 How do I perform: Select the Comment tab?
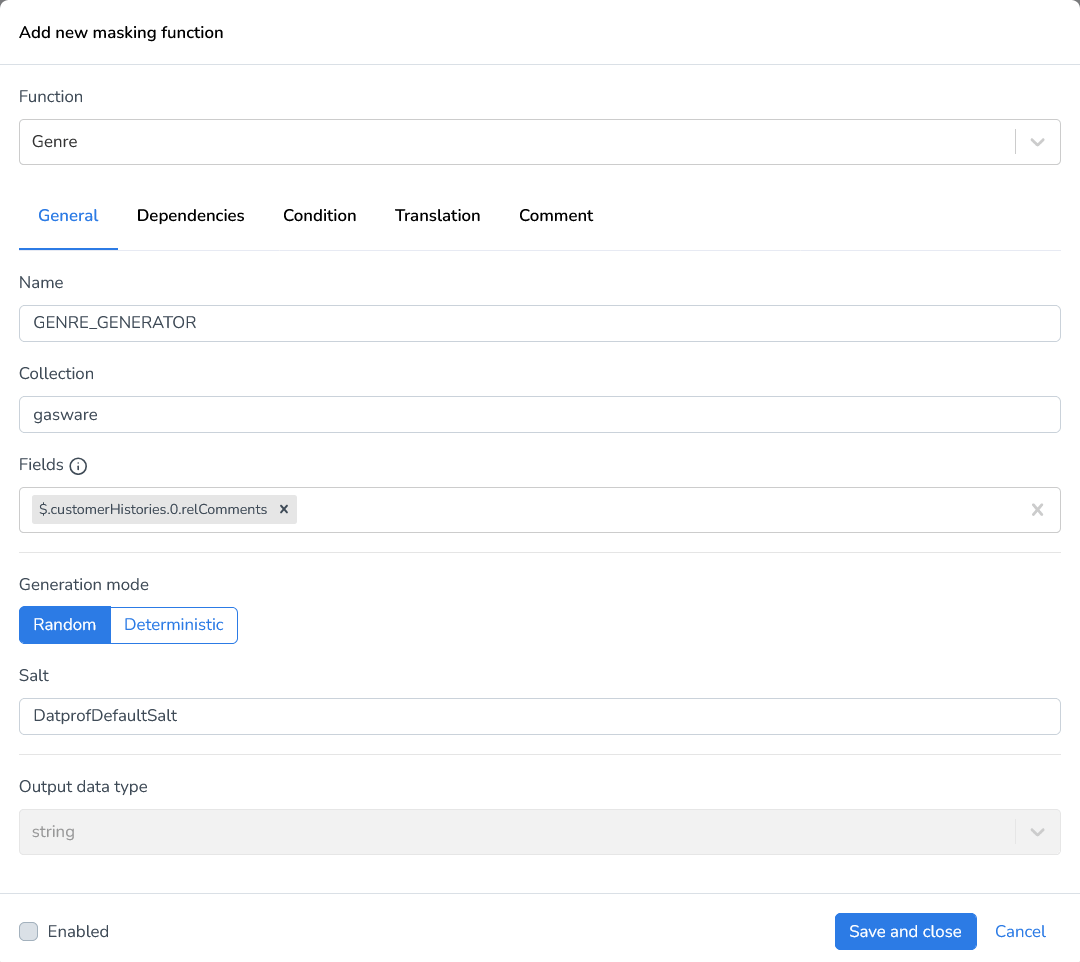coord(556,216)
